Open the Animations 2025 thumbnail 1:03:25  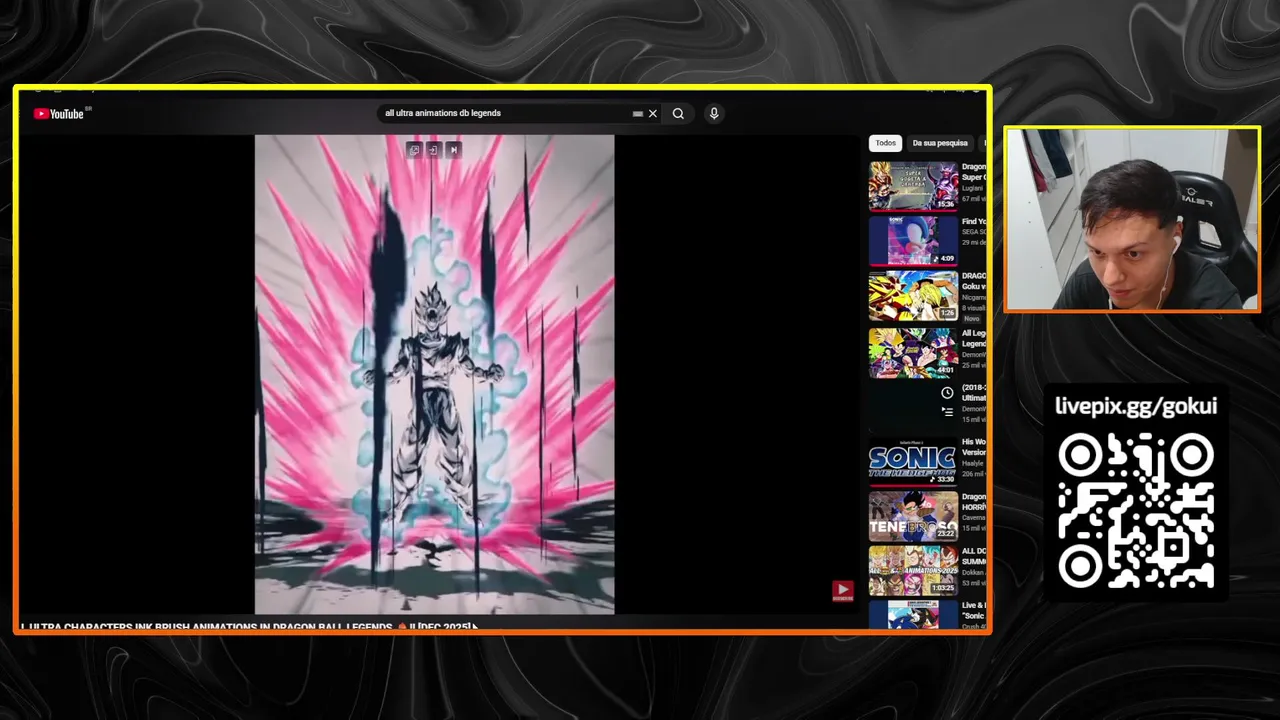coord(913,570)
